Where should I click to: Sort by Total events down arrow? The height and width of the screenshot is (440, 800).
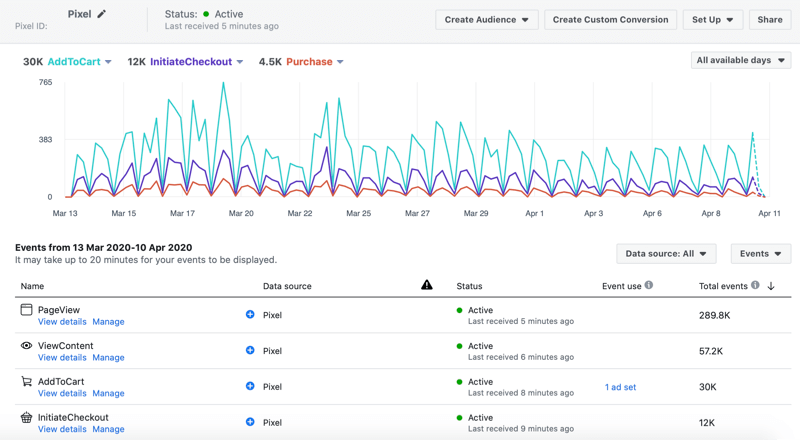[771, 287]
